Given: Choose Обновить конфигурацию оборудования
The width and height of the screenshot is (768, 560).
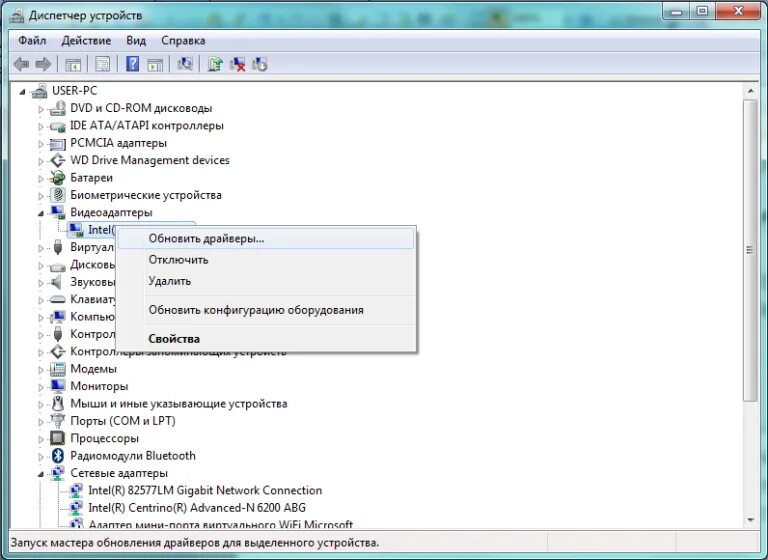Looking at the screenshot, I should [x=266, y=310].
